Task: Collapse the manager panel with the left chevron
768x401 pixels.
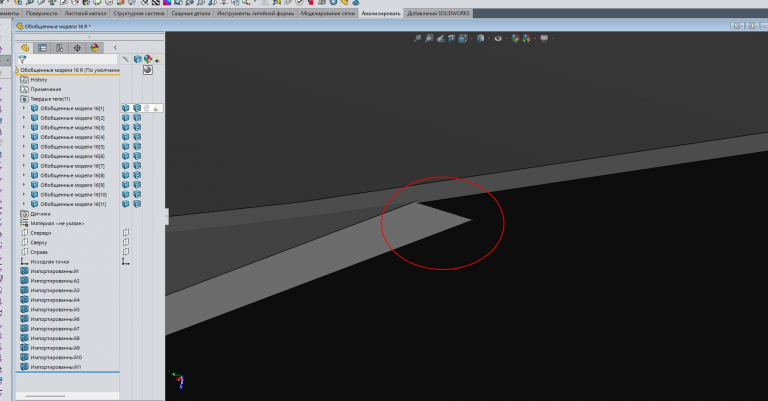Action: coord(115,47)
